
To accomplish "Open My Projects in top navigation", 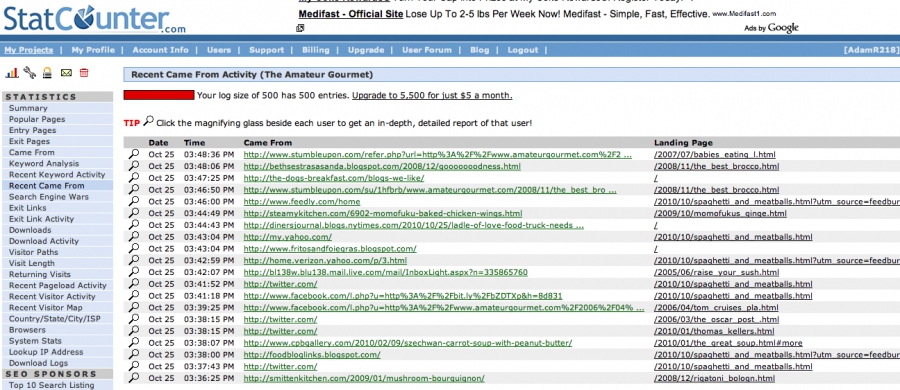I will [x=29, y=50].
